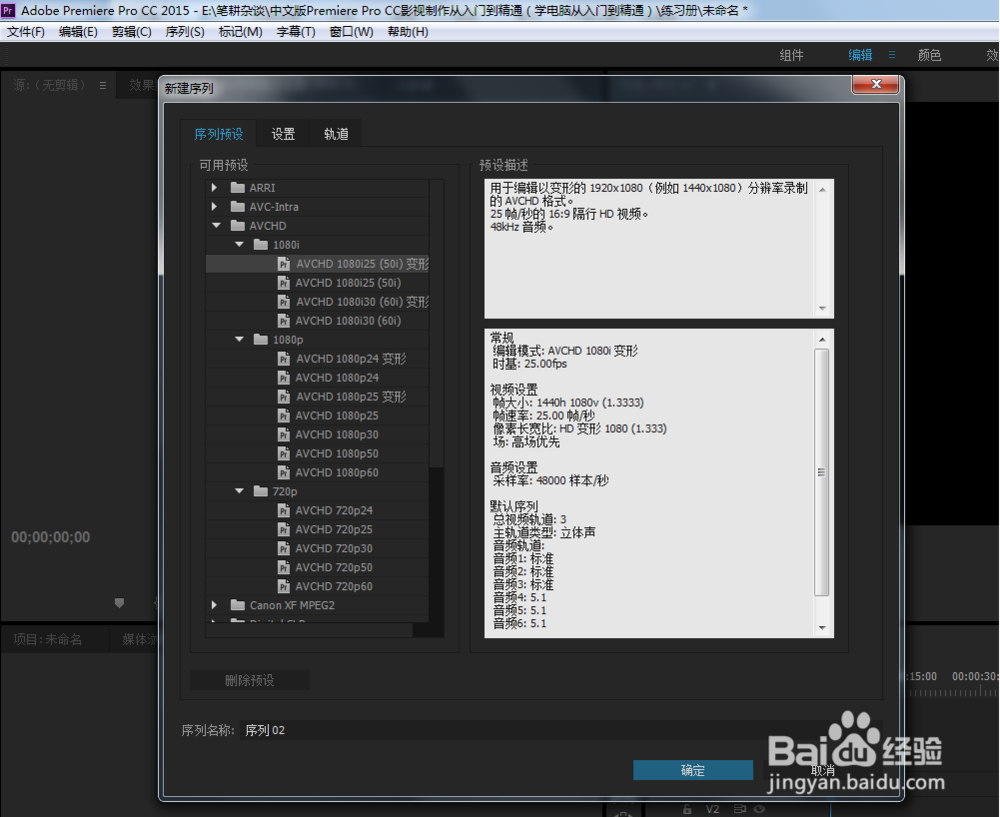Viewport: 1000px width, 817px height.
Task: Select AVCHD 1080p24 preset
Action: [317, 378]
